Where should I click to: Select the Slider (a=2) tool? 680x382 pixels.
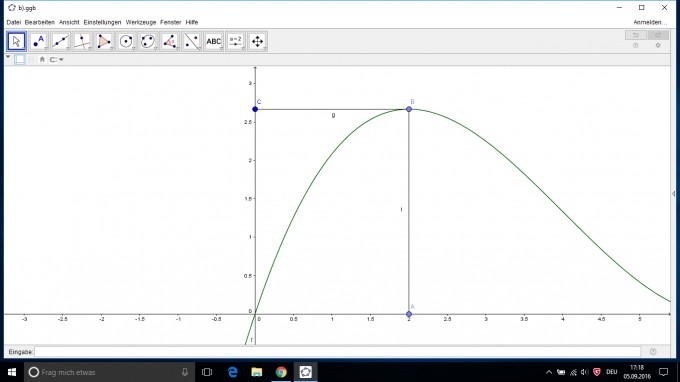tap(235, 42)
